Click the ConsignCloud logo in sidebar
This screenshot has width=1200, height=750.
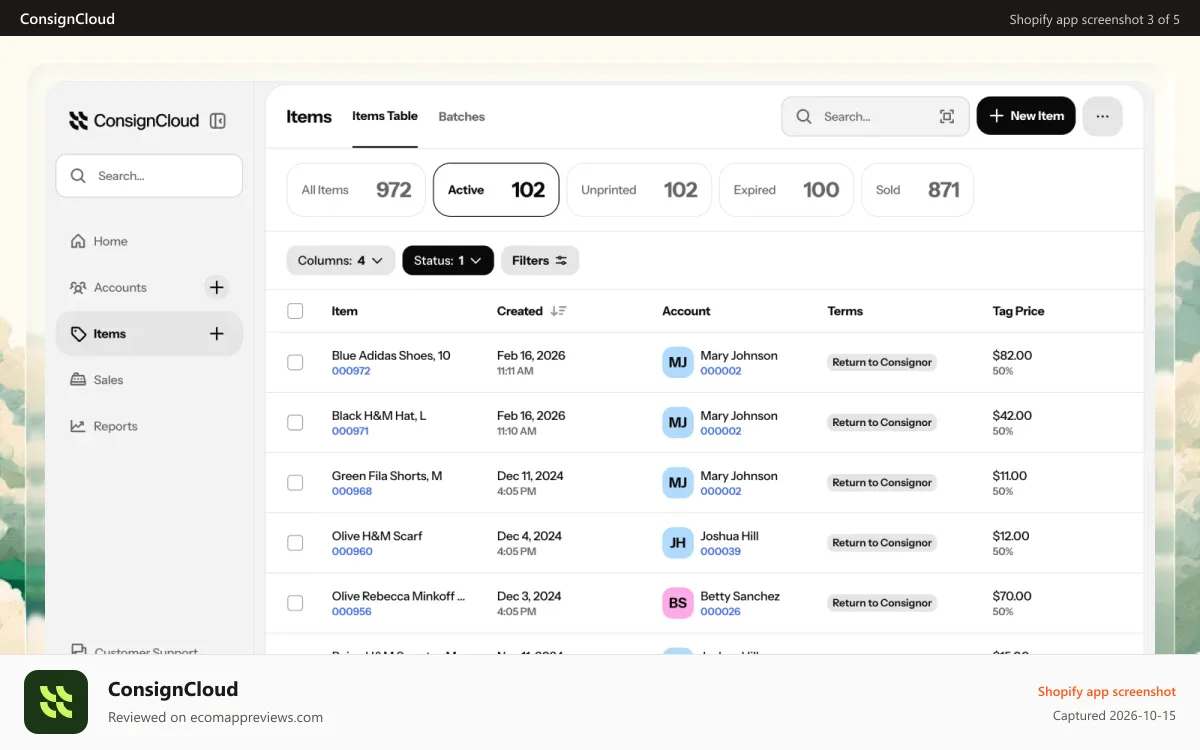134,121
